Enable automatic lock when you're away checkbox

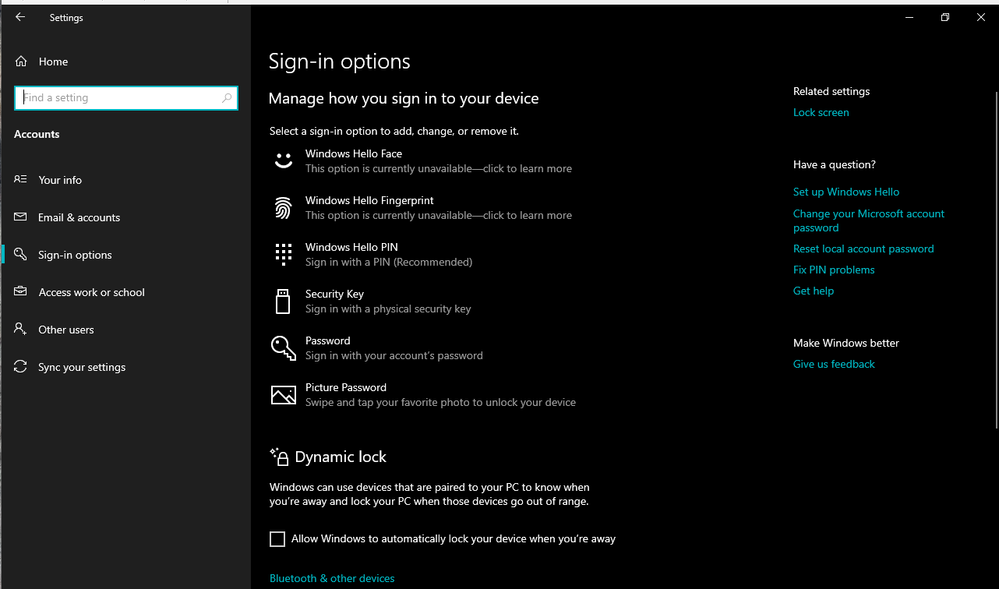coord(277,539)
